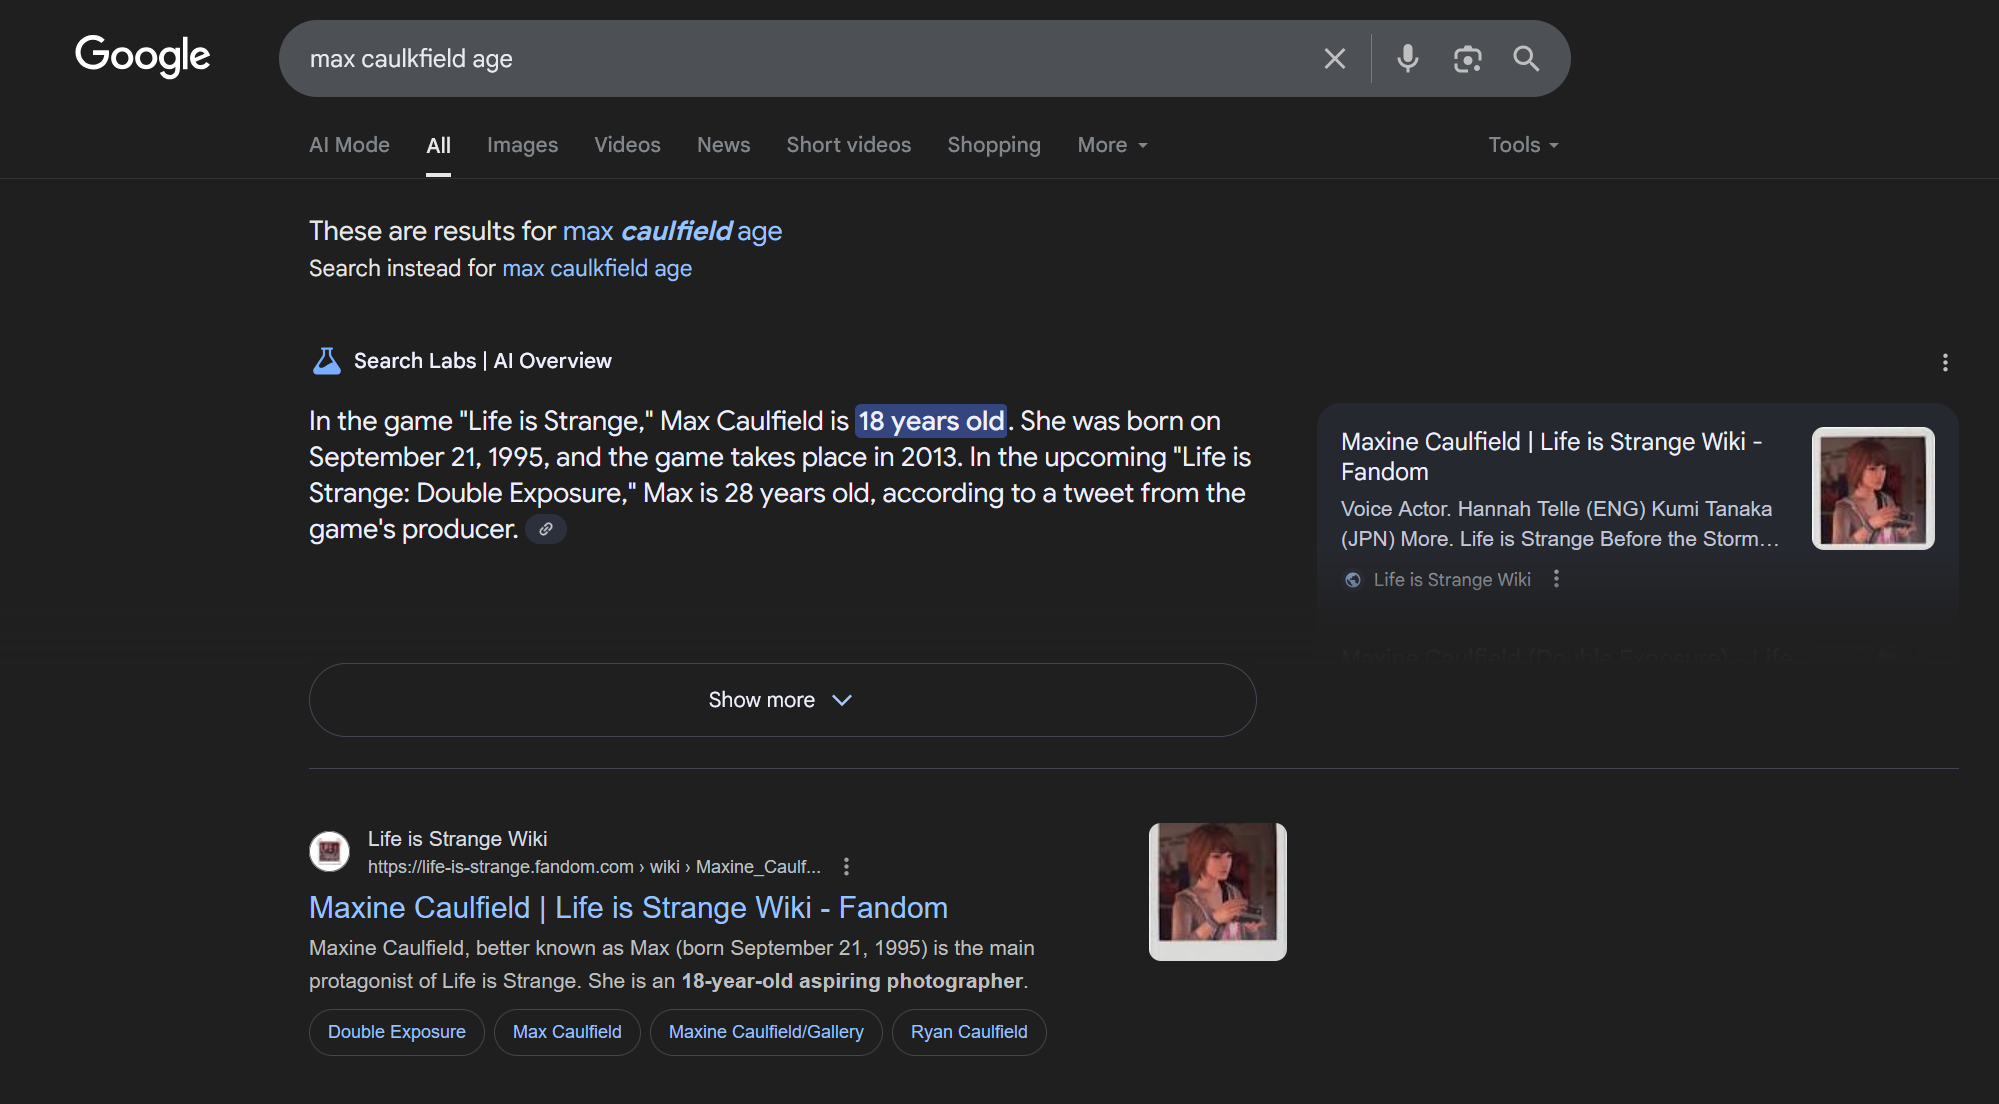Open Short videos tab
Screen dimensions: 1999x1104
pos(848,145)
